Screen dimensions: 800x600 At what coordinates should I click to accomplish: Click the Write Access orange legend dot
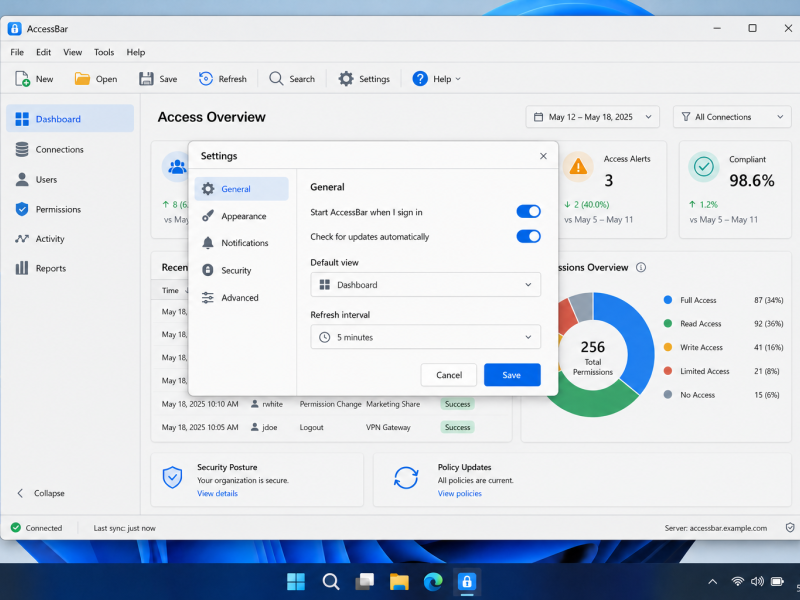(x=668, y=347)
